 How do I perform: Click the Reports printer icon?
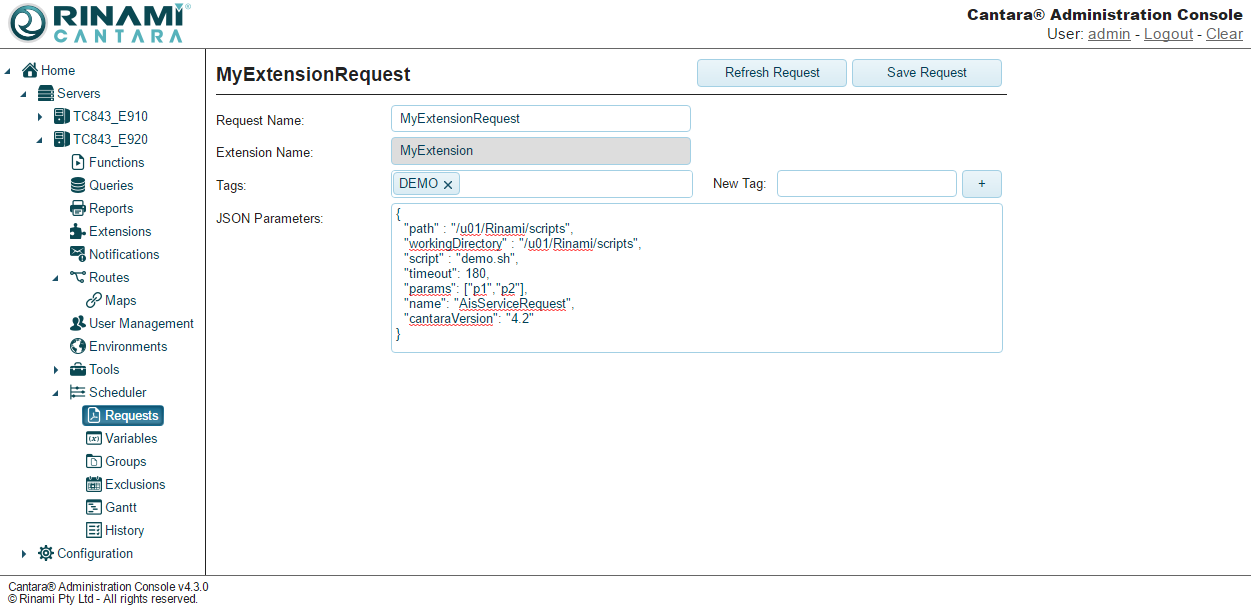tap(78, 208)
